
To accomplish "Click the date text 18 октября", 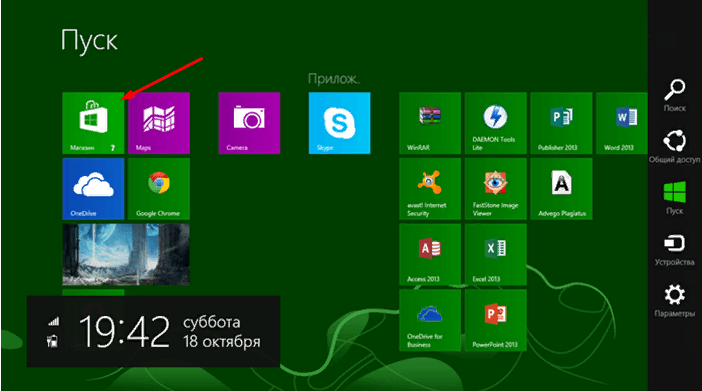I will (x=222, y=341).
